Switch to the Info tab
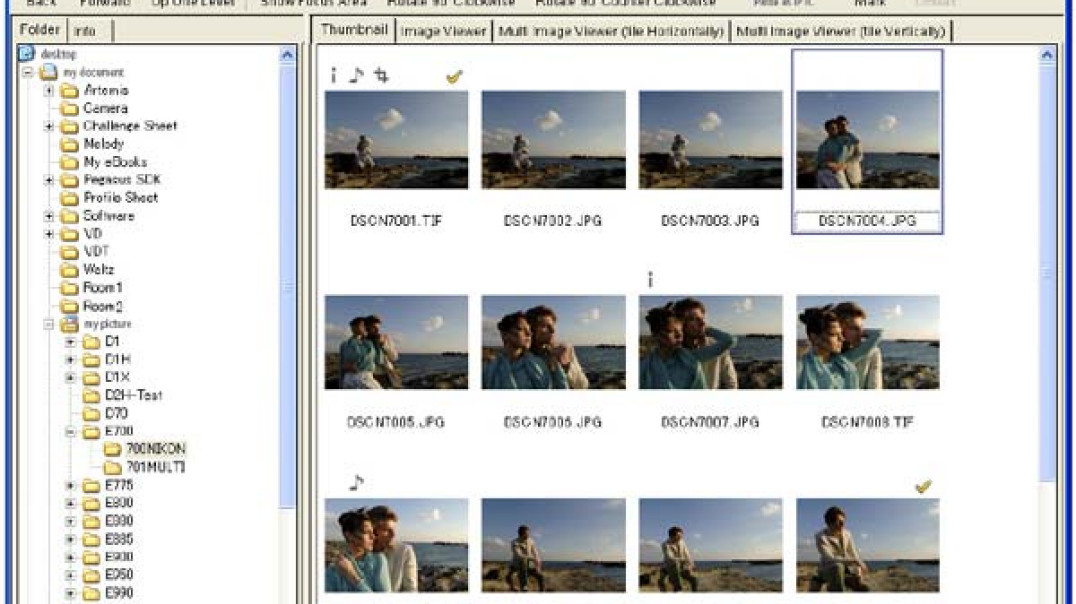 pos(86,31)
